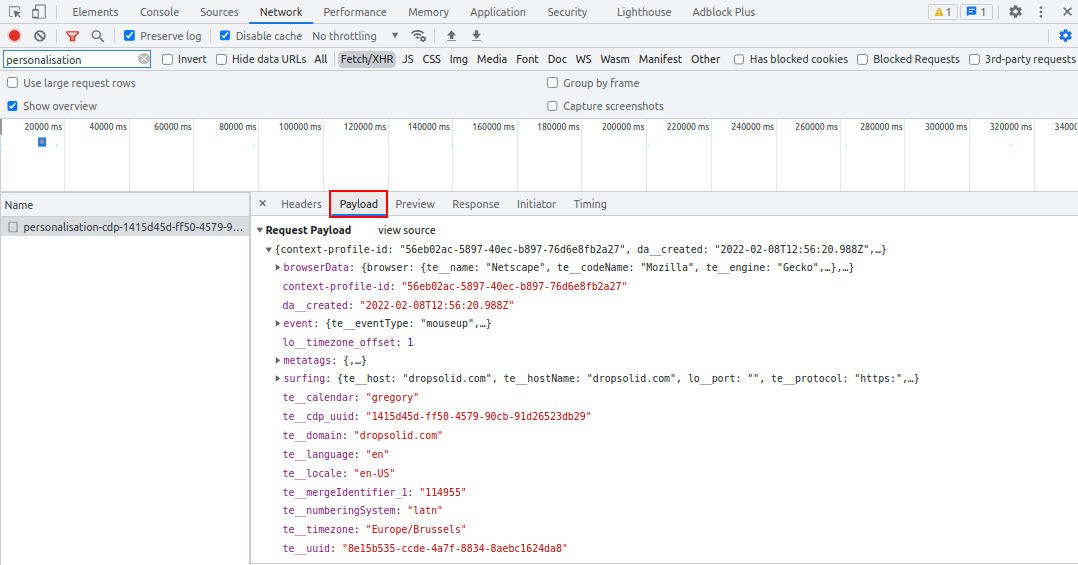The image size is (1078, 565).
Task: Click the issues message badge
Action: tap(976, 12)
